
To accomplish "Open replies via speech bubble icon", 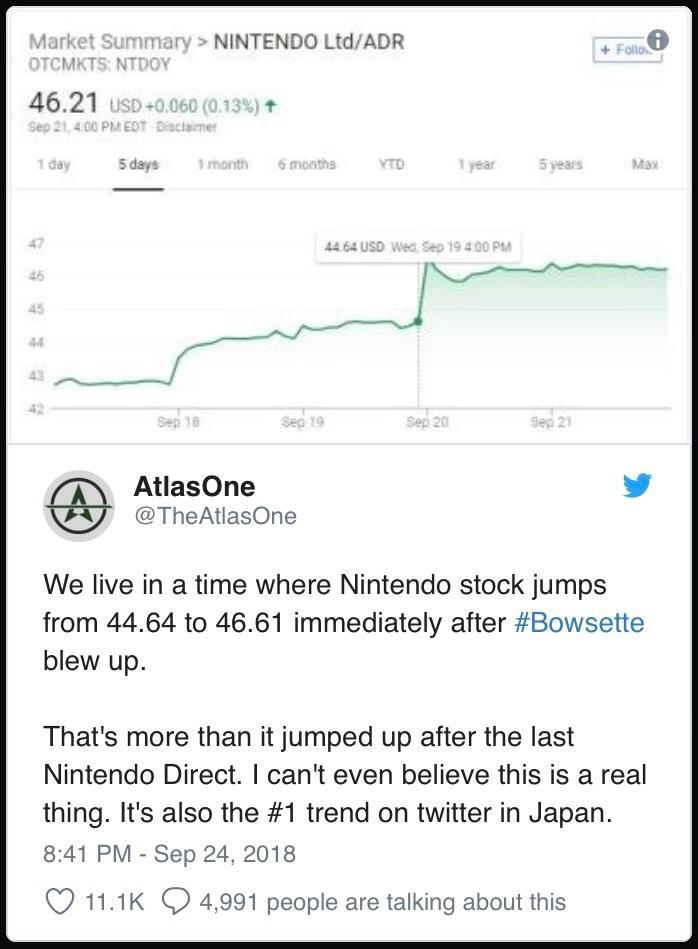I will click(x=174, y=901).
